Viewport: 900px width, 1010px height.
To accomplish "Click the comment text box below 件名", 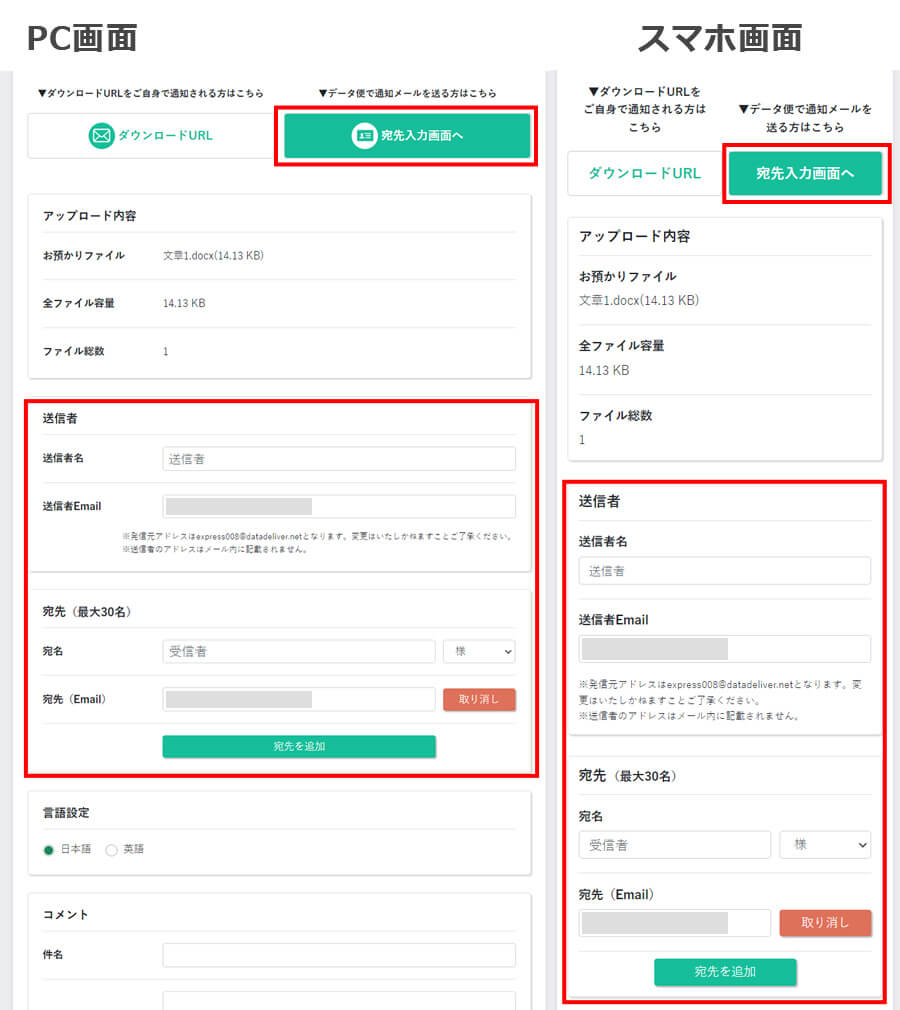I will pos(339,1000).
